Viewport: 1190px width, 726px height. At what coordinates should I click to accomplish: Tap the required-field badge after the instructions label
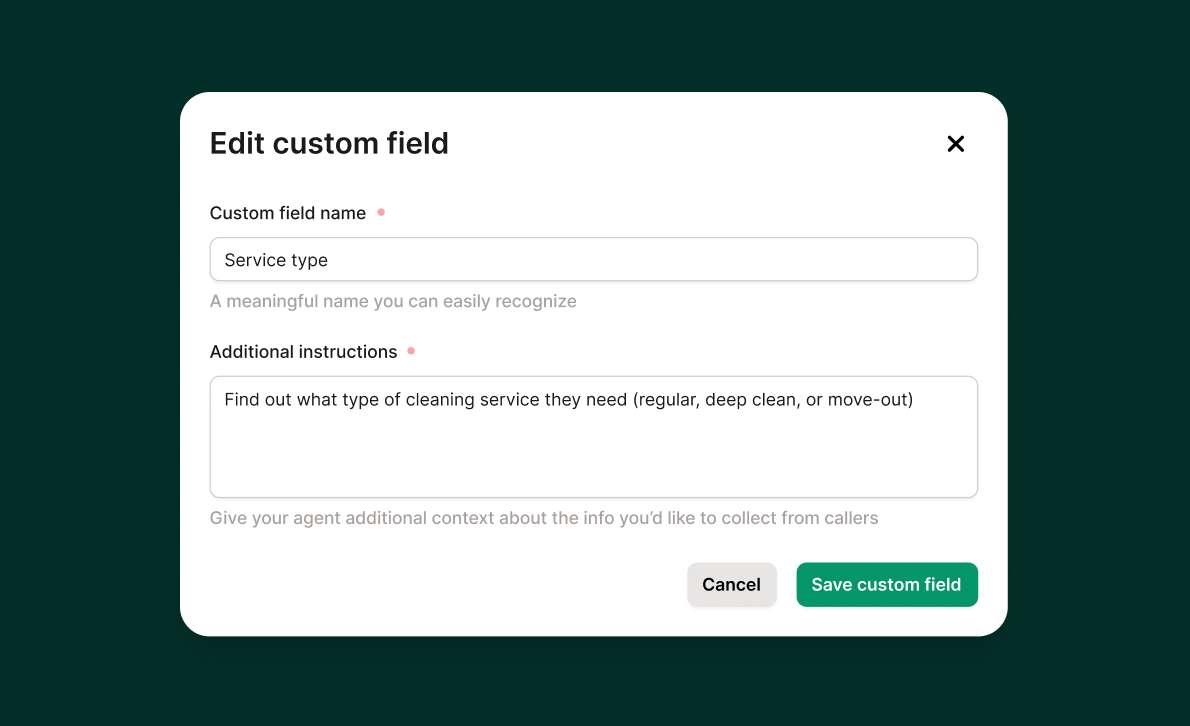click(411, 351)
